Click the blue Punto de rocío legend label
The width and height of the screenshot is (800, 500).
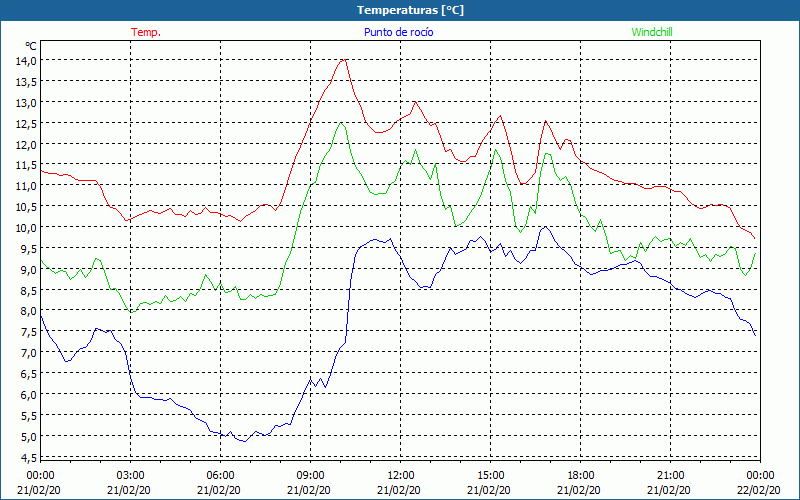[398, 32]
